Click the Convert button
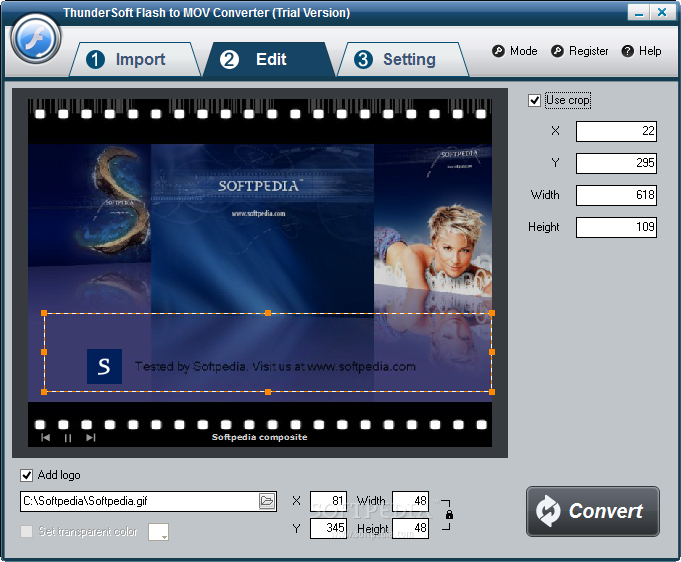The image size is (681, 562). pyautogui.click(x=593, y=512)
